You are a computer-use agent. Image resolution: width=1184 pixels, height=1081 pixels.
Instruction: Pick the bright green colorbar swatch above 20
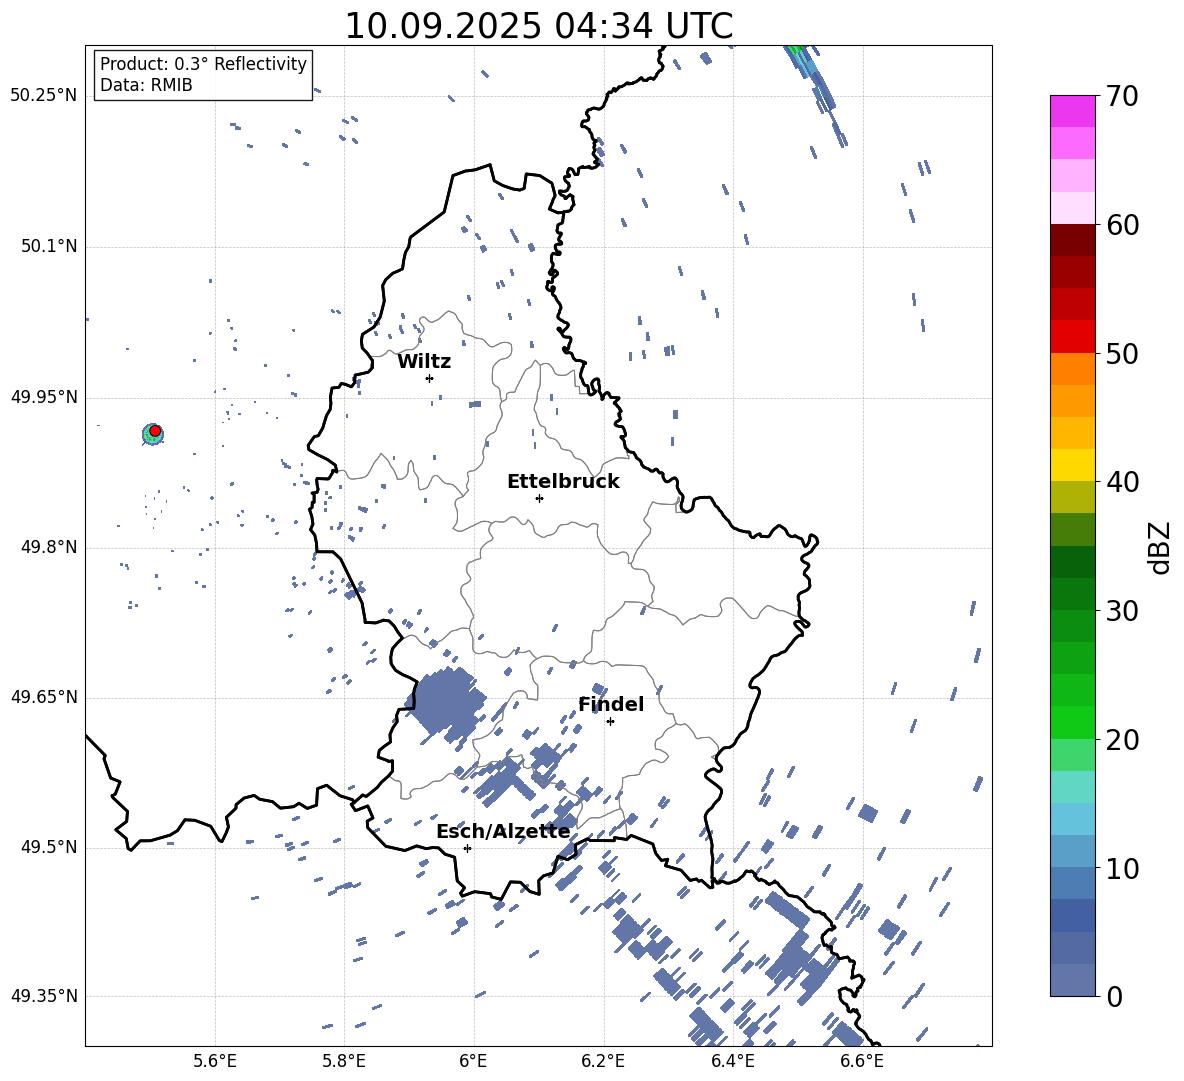[x=1072, y=722]
